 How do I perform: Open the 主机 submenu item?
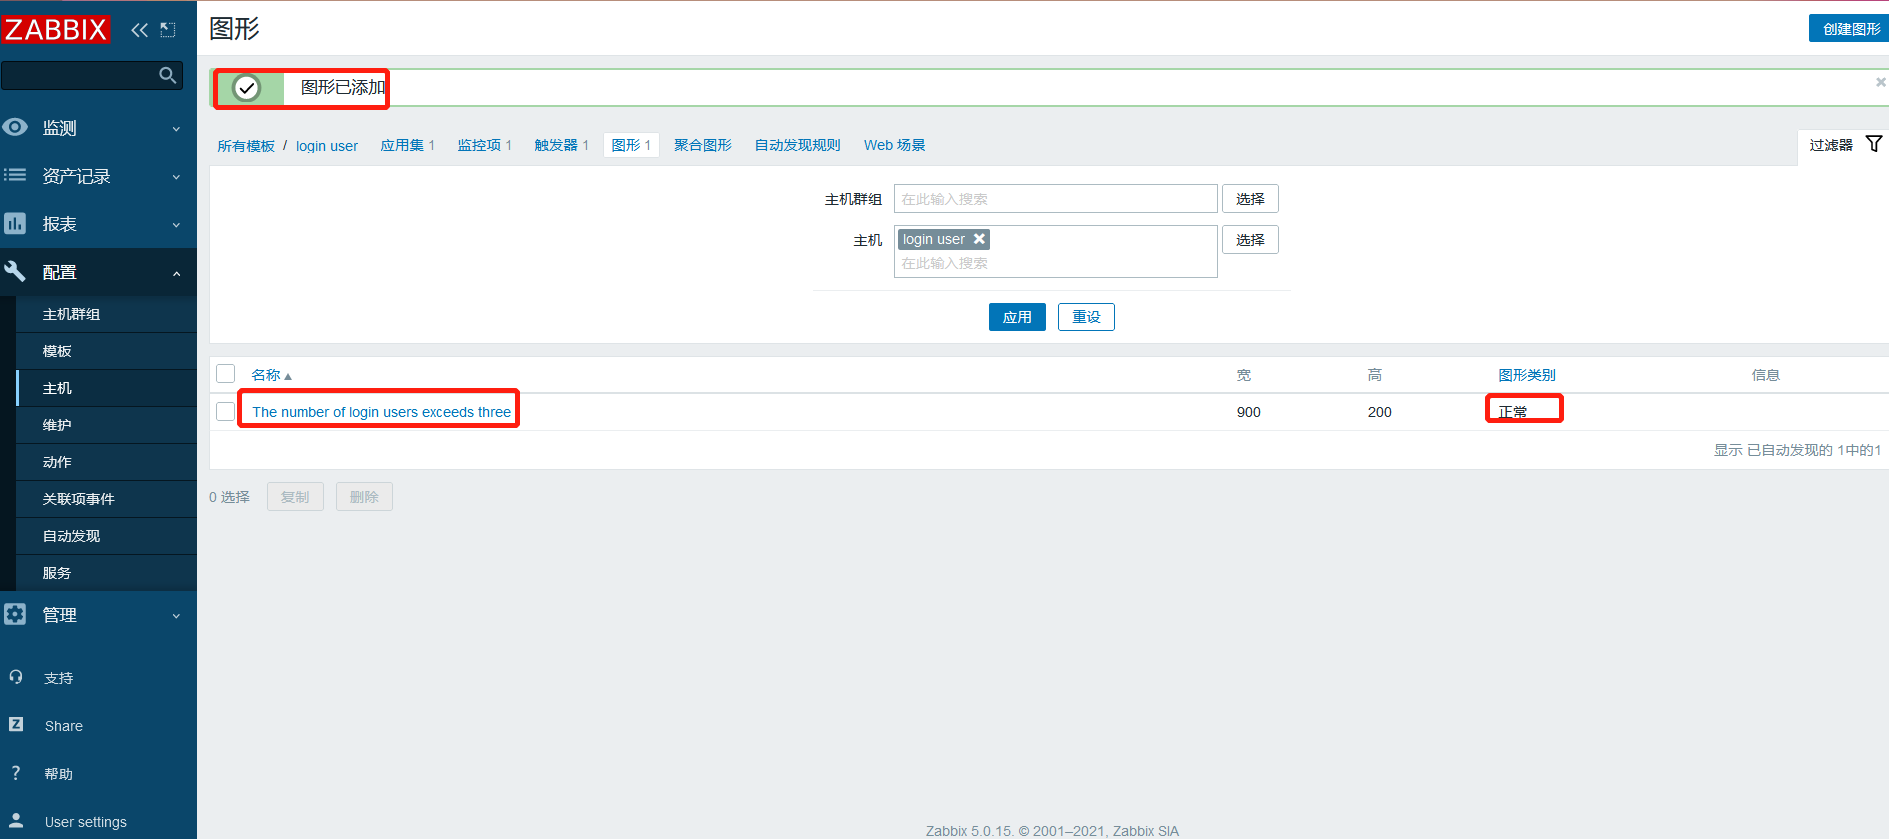coord(106,388)
